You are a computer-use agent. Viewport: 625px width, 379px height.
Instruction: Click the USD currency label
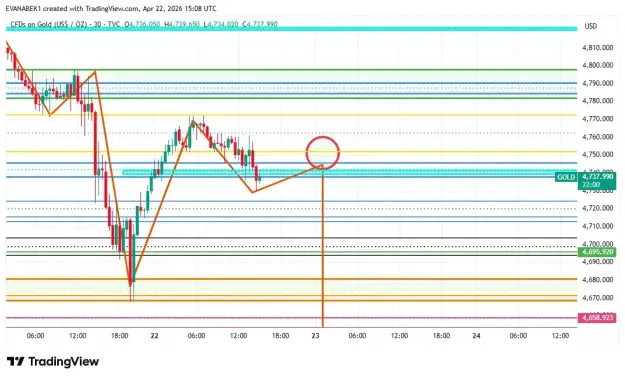tap(591, 26)
